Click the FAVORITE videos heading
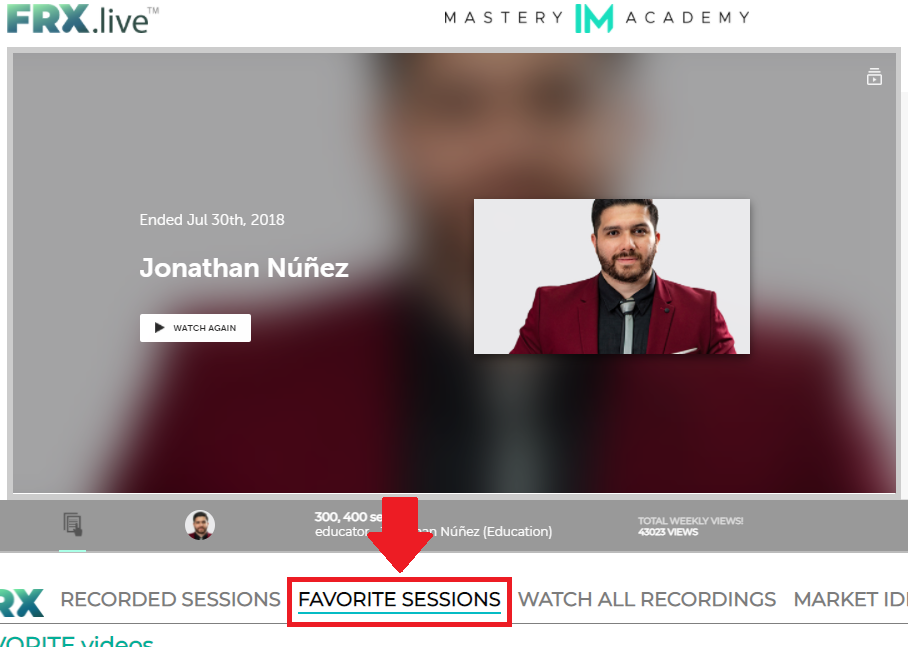Viewport: 908px width, 647px height. [76, 641]
